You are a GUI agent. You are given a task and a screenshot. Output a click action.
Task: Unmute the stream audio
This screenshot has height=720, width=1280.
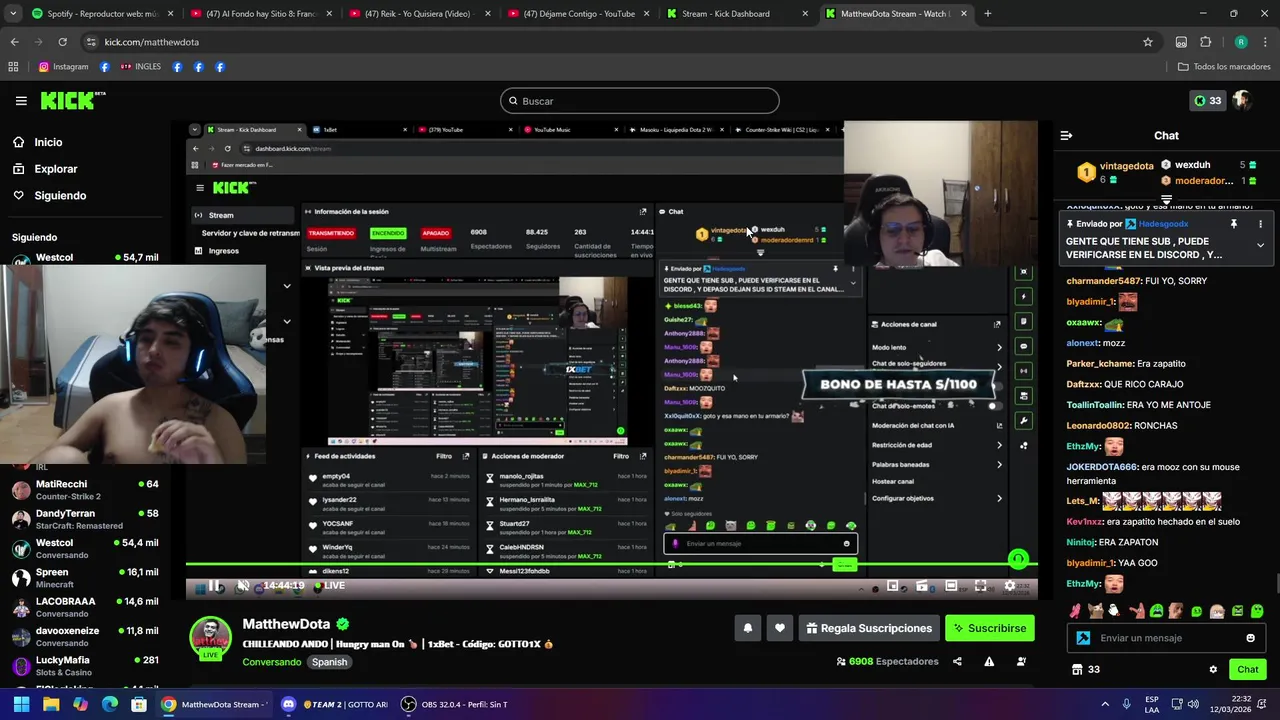(x=243, y=586)
